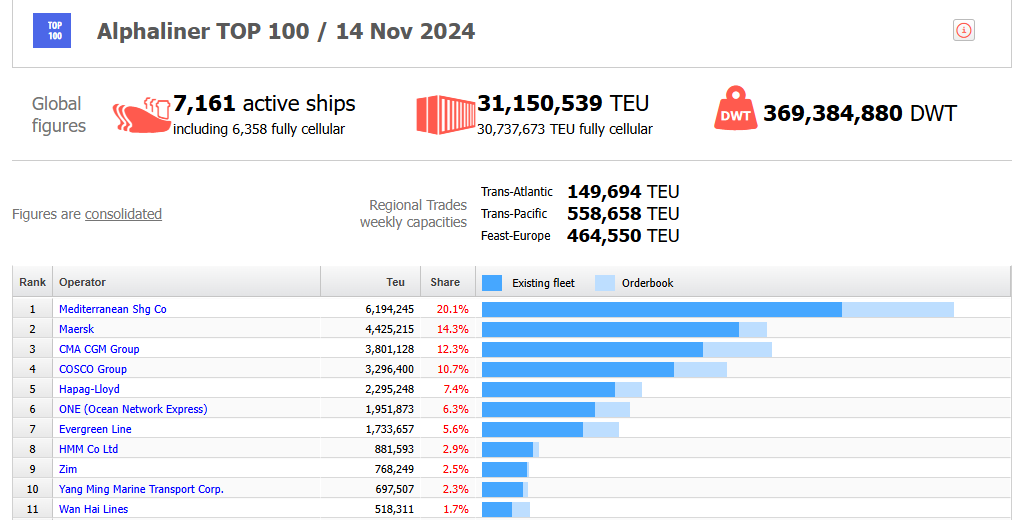Open the Maersk operator link
This screenshot has height=520, width=1020.
click(x=76, y=329)
